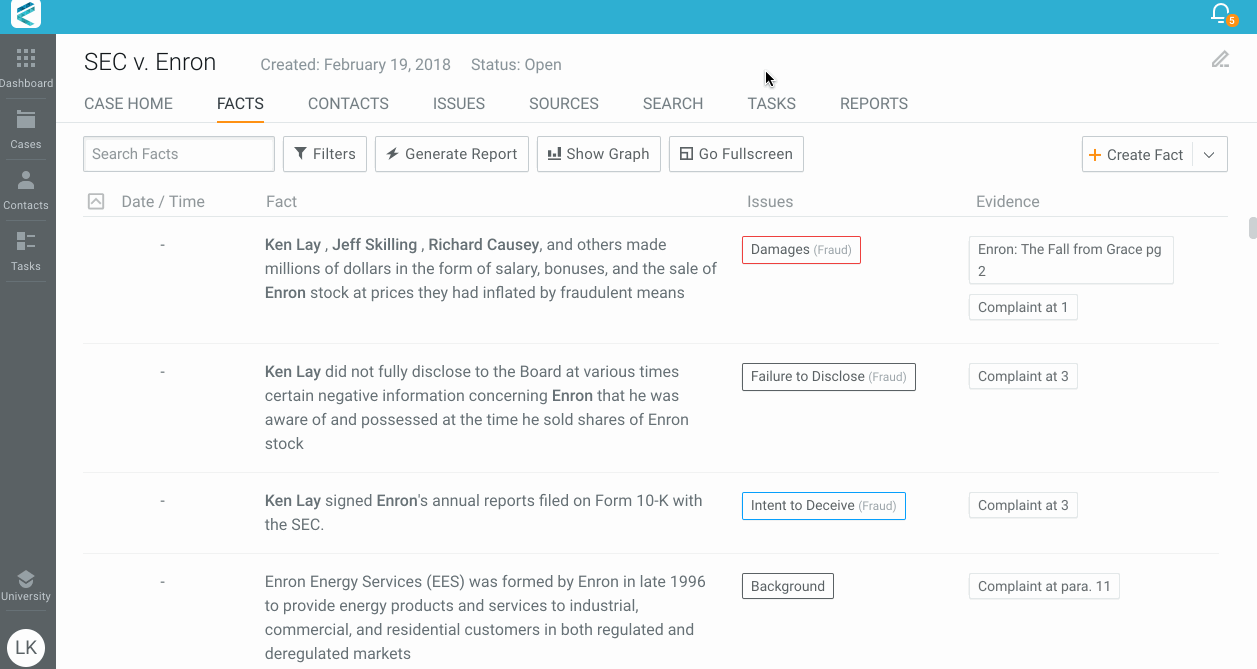The image size is (1257, 669).
Task: Click the CaseFleet logo in the top bar
Action: point(27,15)
